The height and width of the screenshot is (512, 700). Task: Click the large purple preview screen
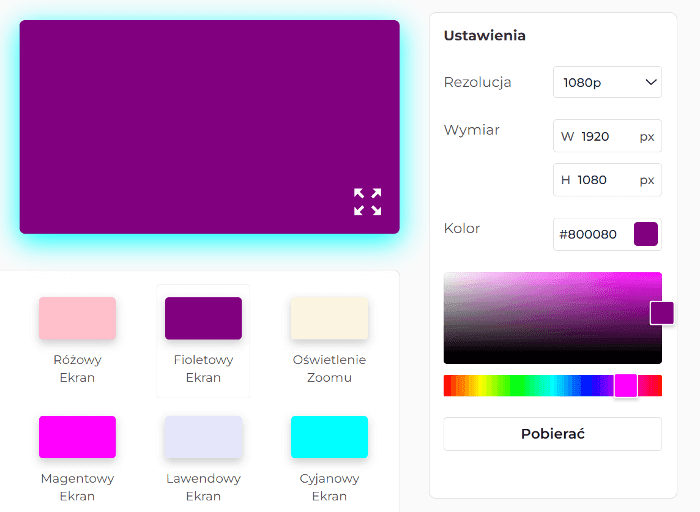[x=209, y=127]
